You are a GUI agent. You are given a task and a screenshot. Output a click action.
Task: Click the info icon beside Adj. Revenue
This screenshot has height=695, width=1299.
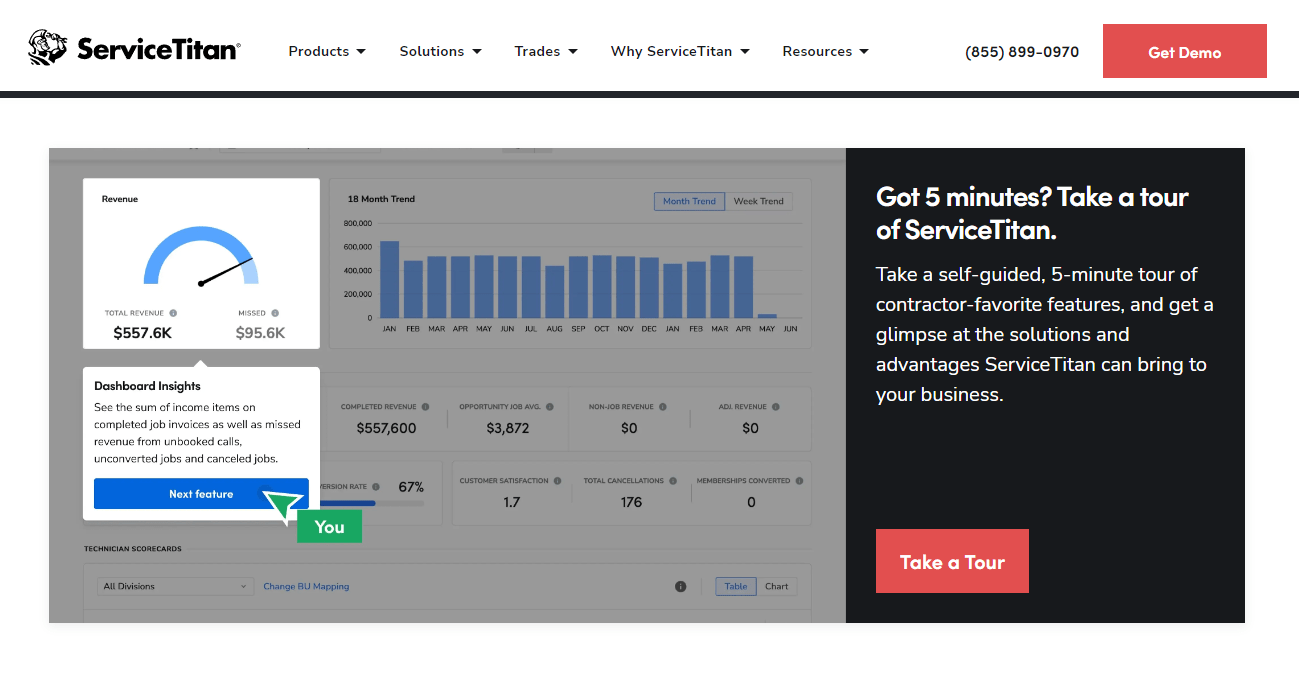click(775, 407)
